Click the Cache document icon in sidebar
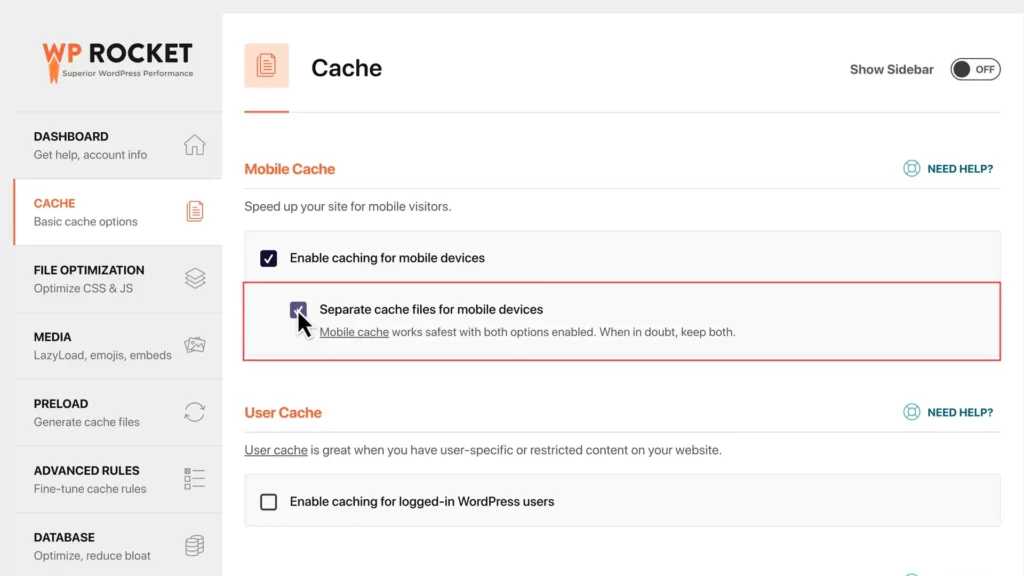1024x576 pixels. tap(195, 211)
